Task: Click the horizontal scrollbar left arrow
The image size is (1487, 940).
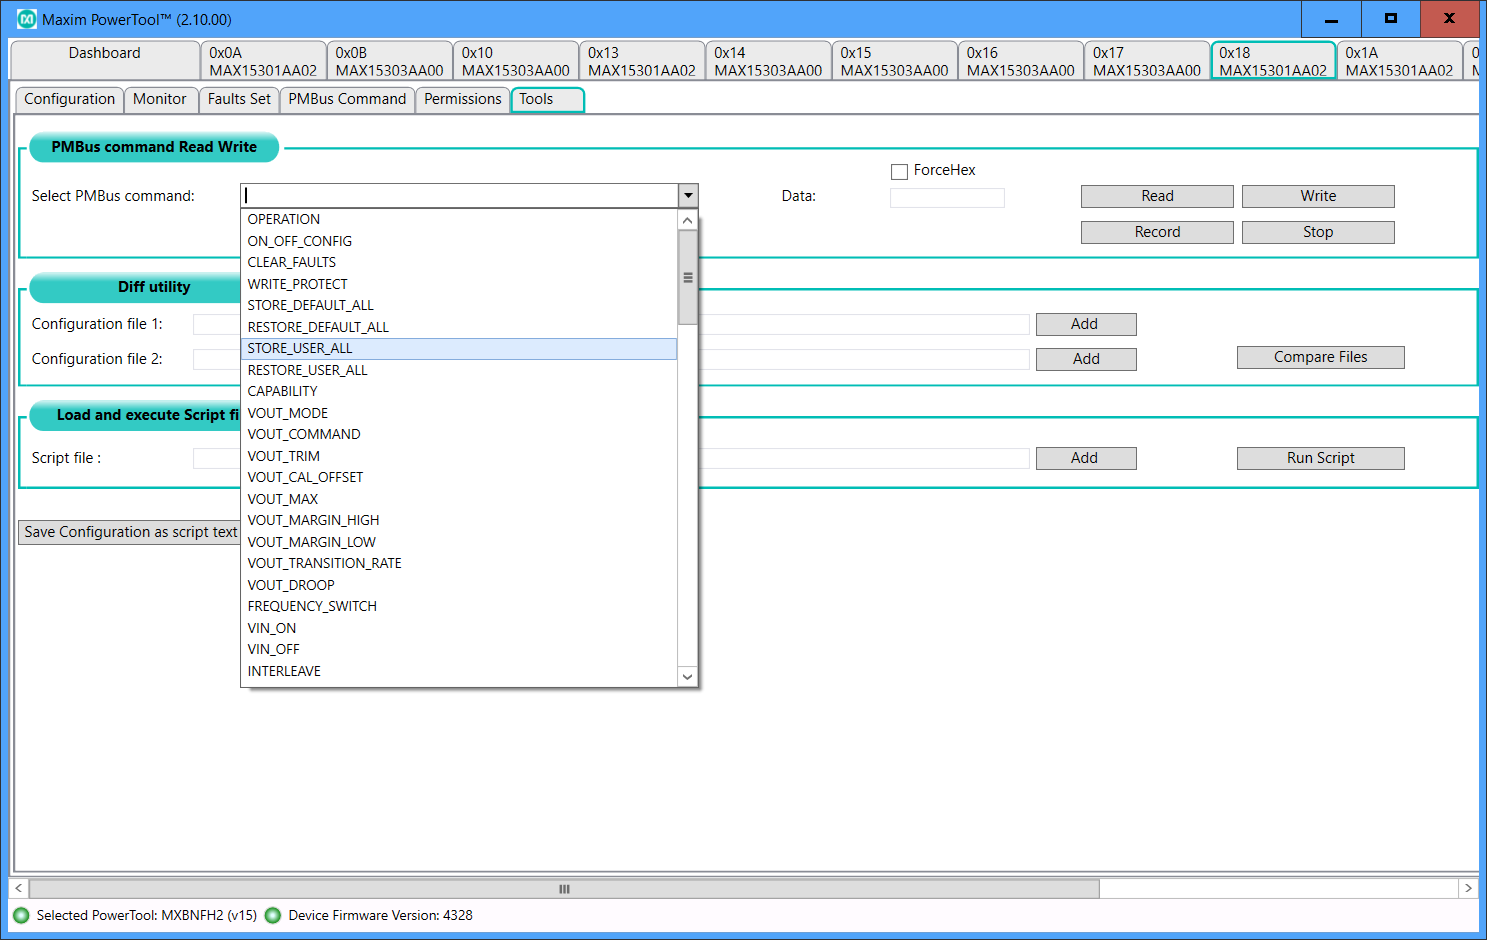Action: [x=19, y=888]
